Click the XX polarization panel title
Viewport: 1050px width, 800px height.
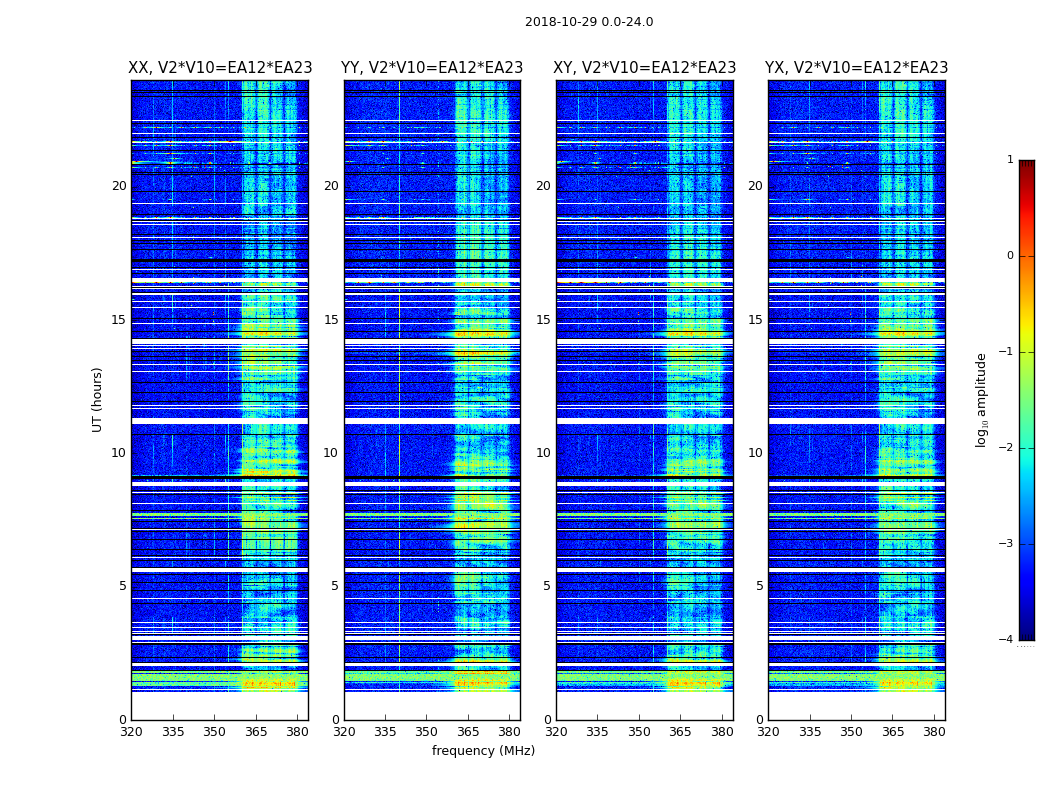(x=220, y=68)
